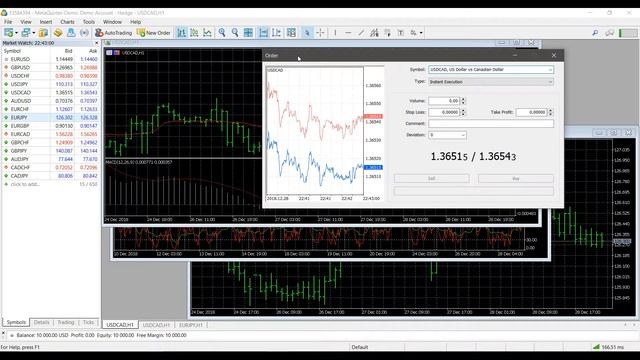640x360 pixels.
Task: Select the Fibonacci retracement tool
Action: tap(387, 33)
